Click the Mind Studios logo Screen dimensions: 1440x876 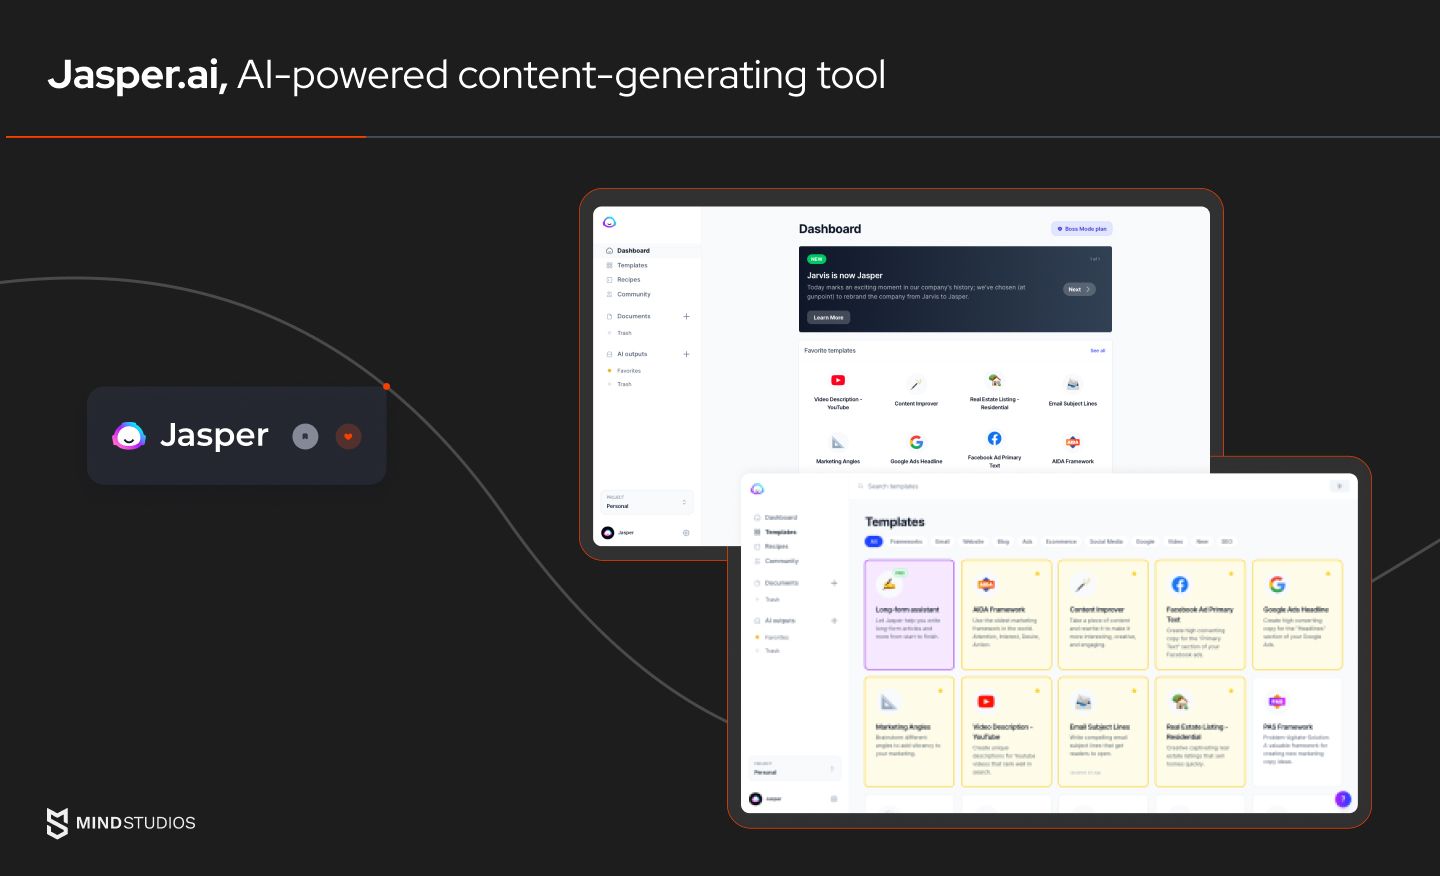coord(121,823)
